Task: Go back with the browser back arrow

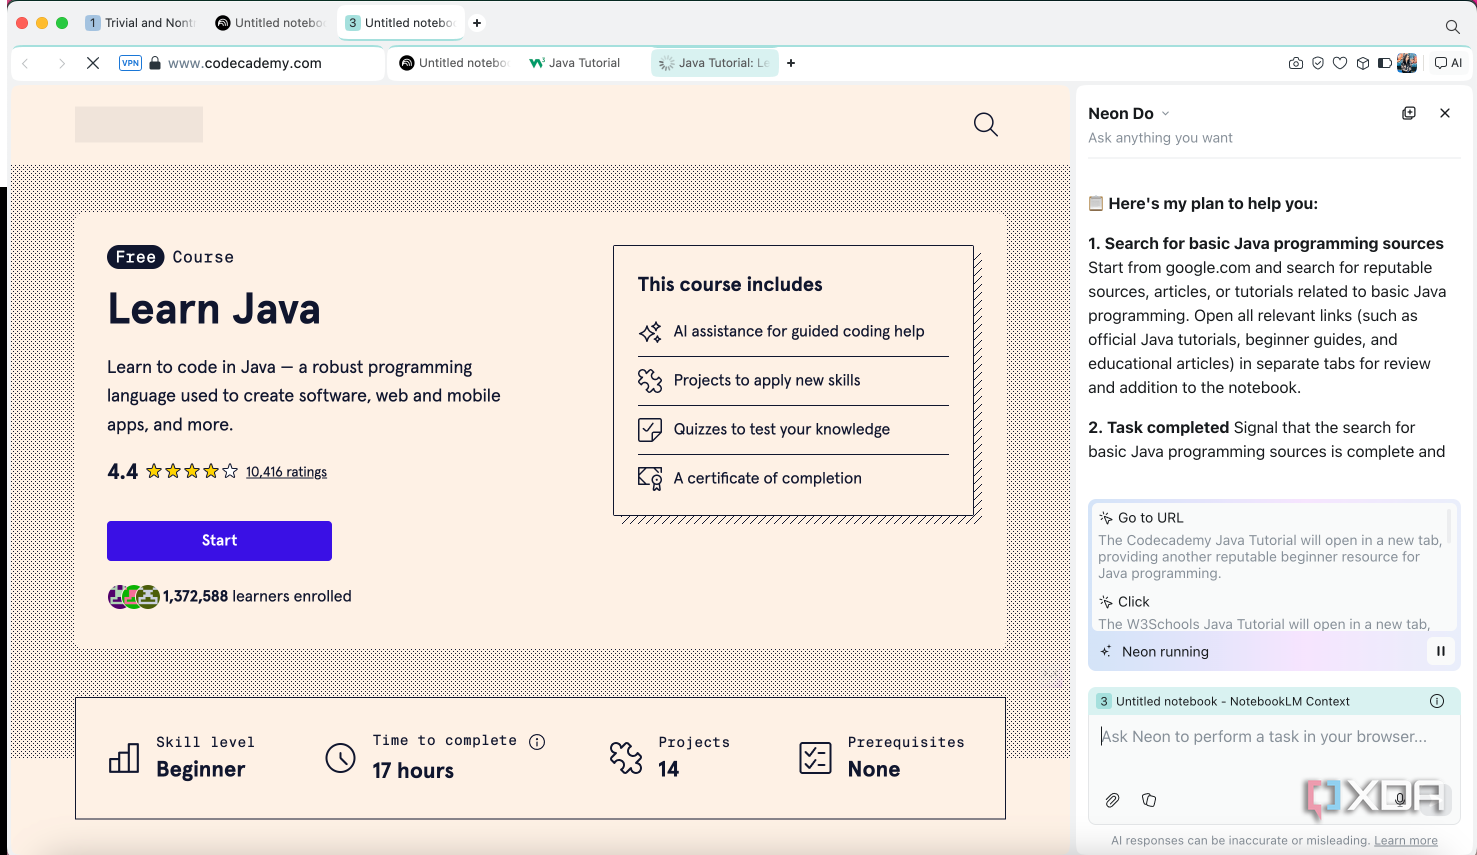Action: click(26, 63)
